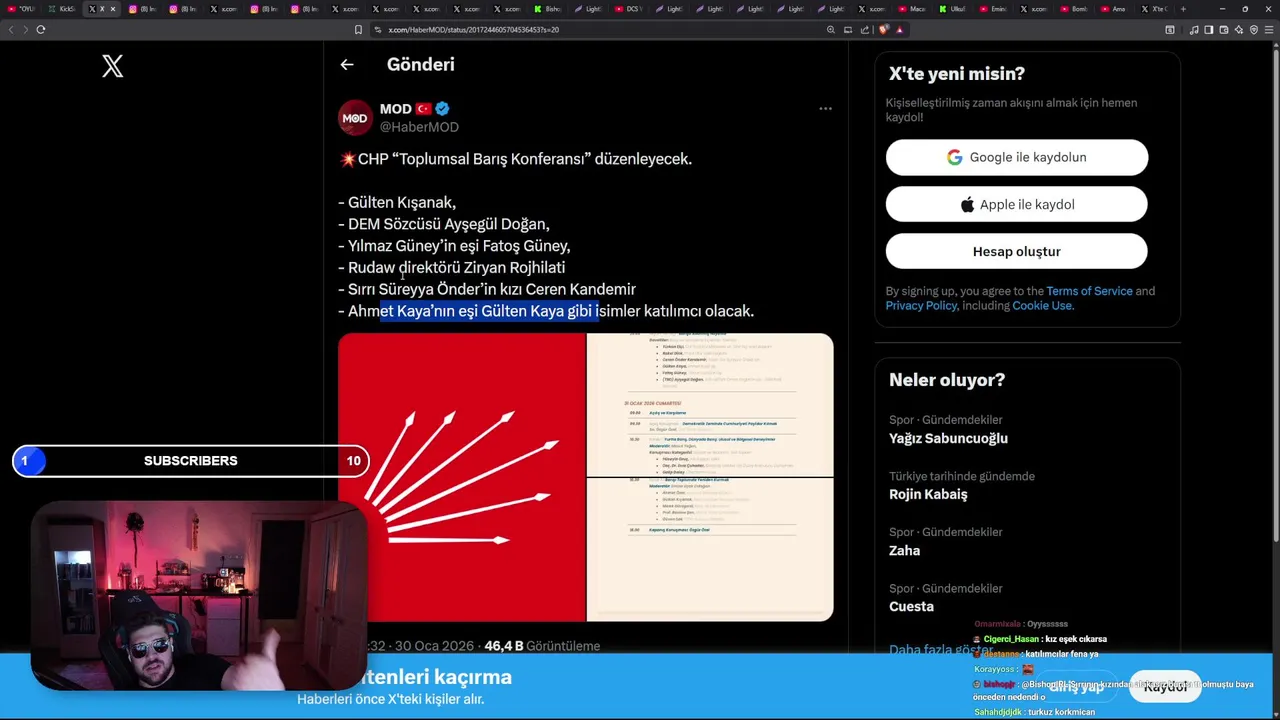The width and height of the screenshot is (1280, 720).
Task: Switch to the DCS YouTube tab
Action: click(628, 9)
